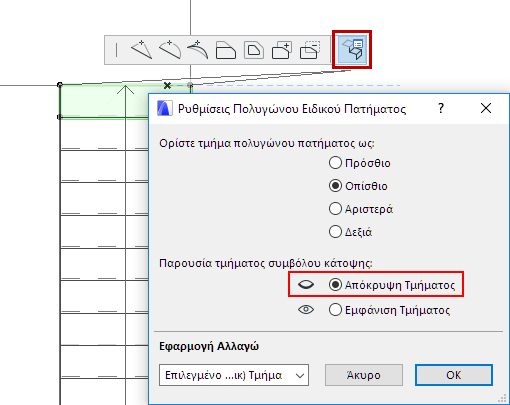The width and height of the screenshot is (510, 405).
Task: Click the dialog help question mark
Action: tap(441, 108)
